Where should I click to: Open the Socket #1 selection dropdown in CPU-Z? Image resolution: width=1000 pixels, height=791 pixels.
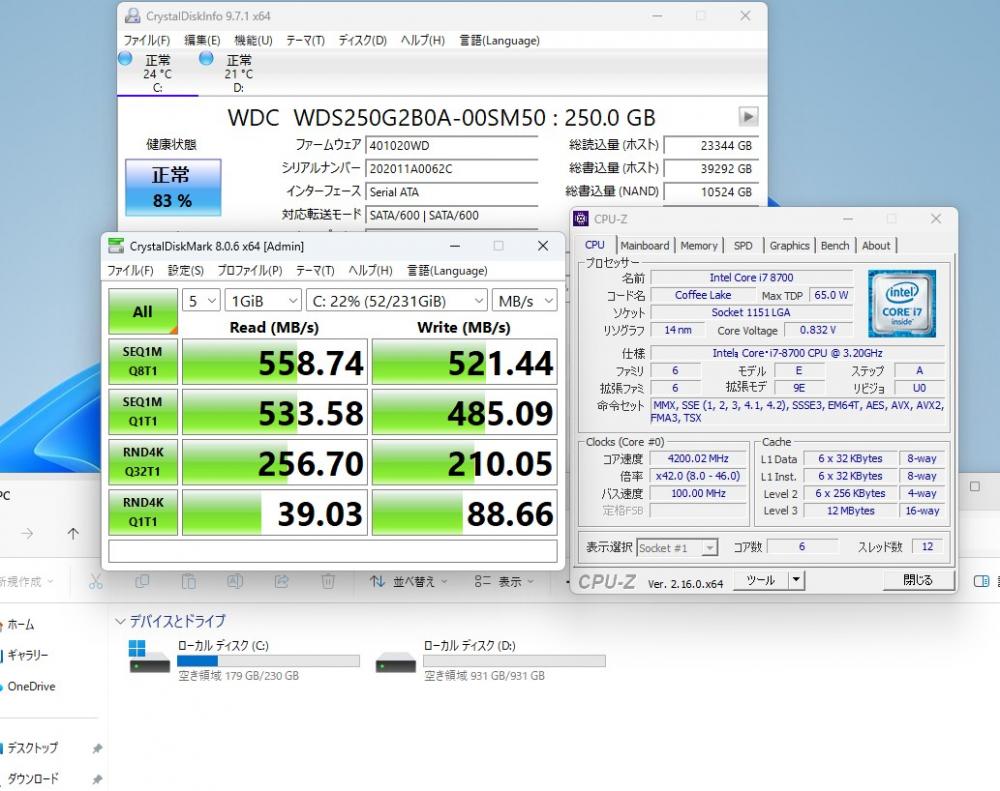(x=677, y=547)
